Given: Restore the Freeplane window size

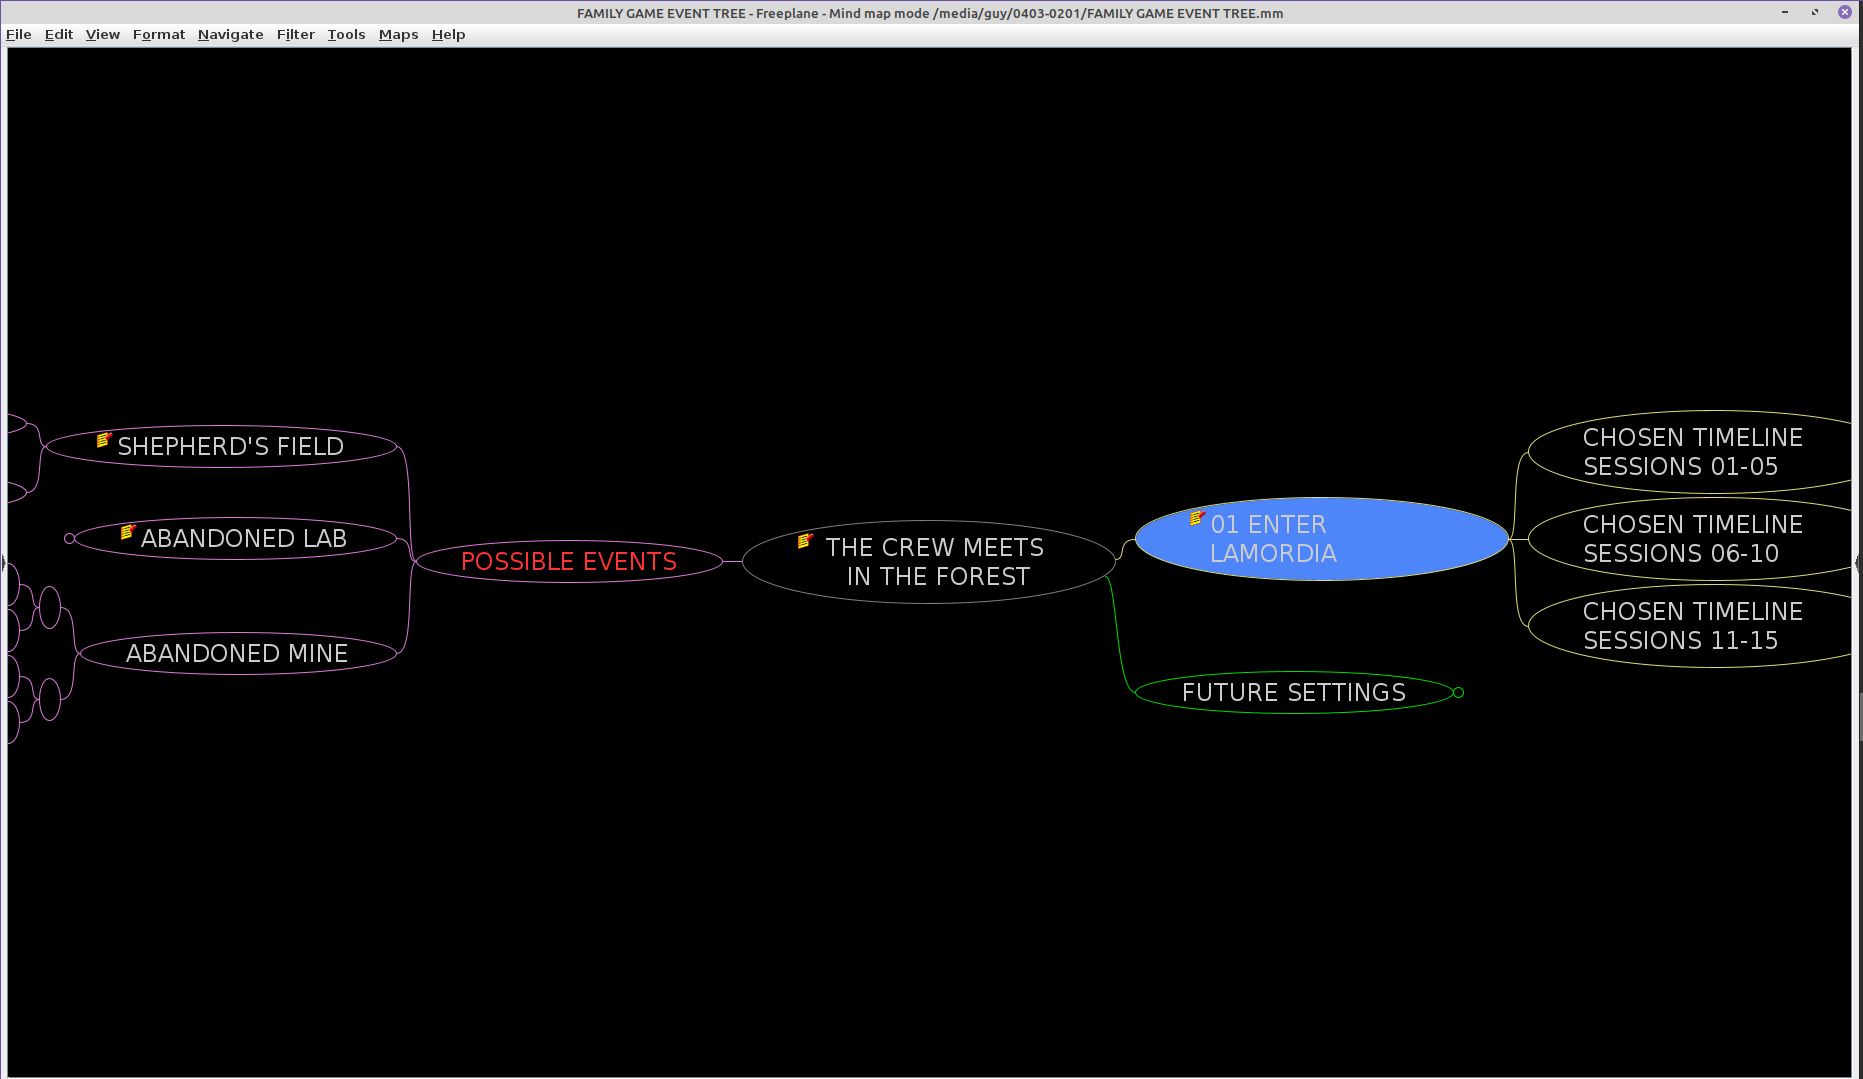Looking at the screenshot, I should [1815, 12].
